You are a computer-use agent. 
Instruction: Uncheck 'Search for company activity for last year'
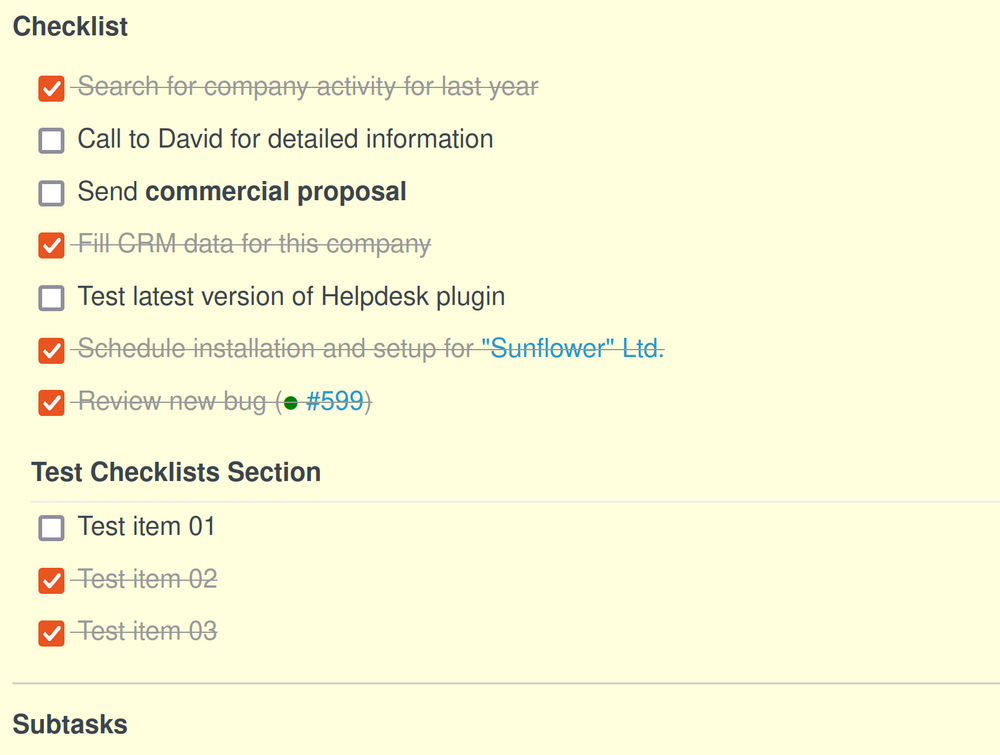(x=51, y=88)
